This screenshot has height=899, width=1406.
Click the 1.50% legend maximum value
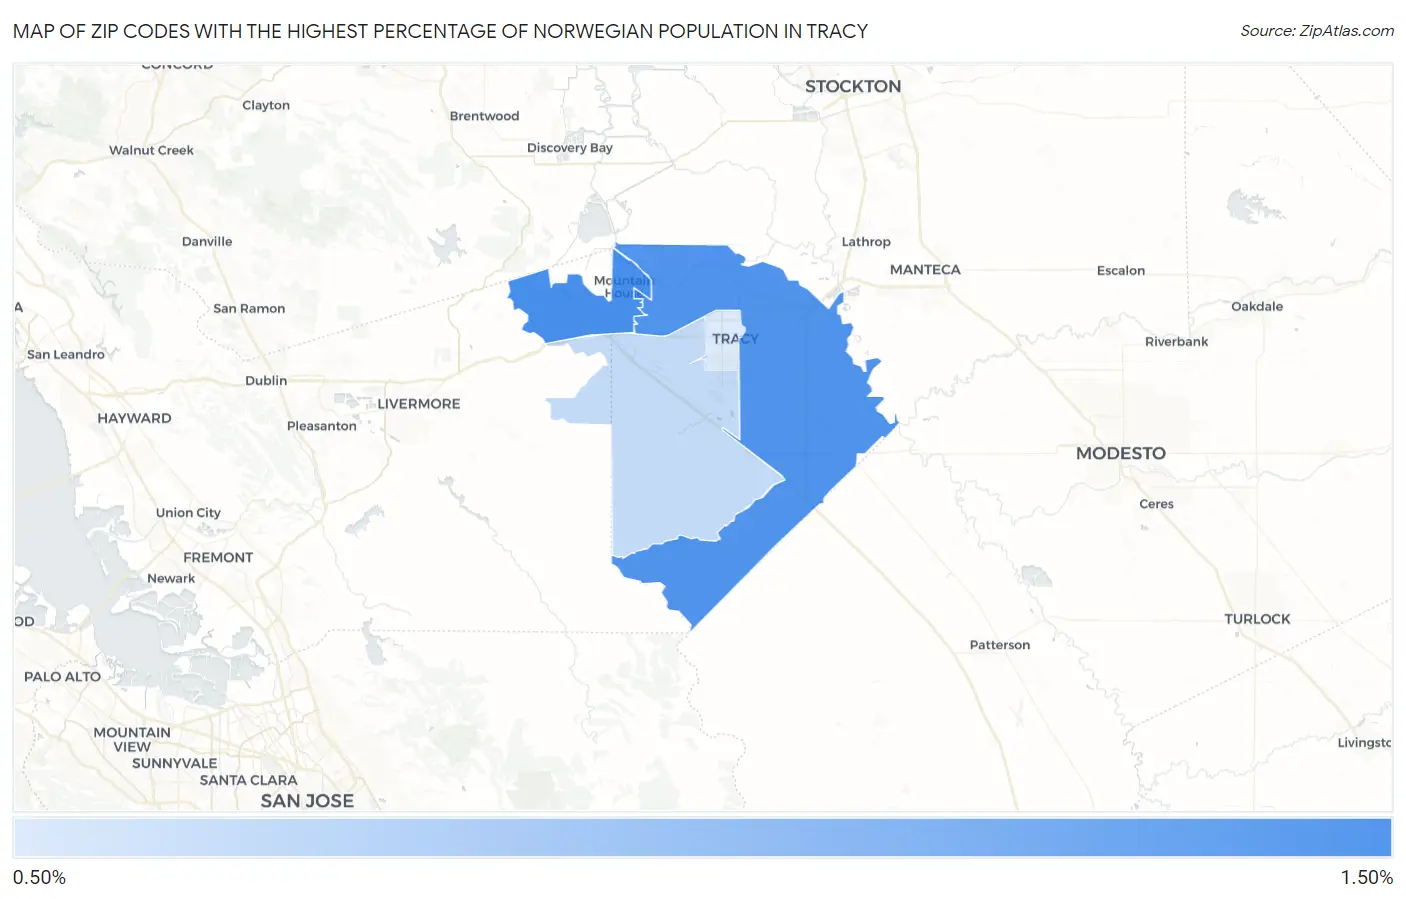coord(1366,878)
